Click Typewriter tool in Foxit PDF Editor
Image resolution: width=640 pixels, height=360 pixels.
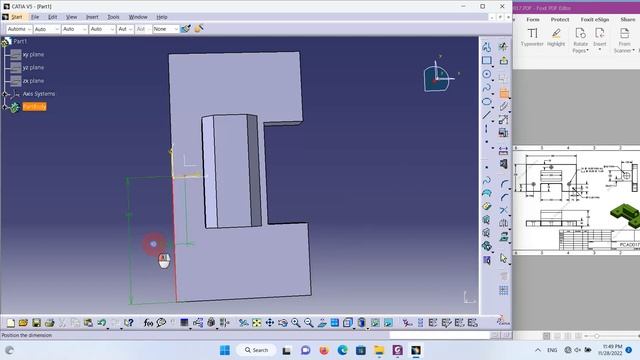pyautogui.click(x=532, y=37)
